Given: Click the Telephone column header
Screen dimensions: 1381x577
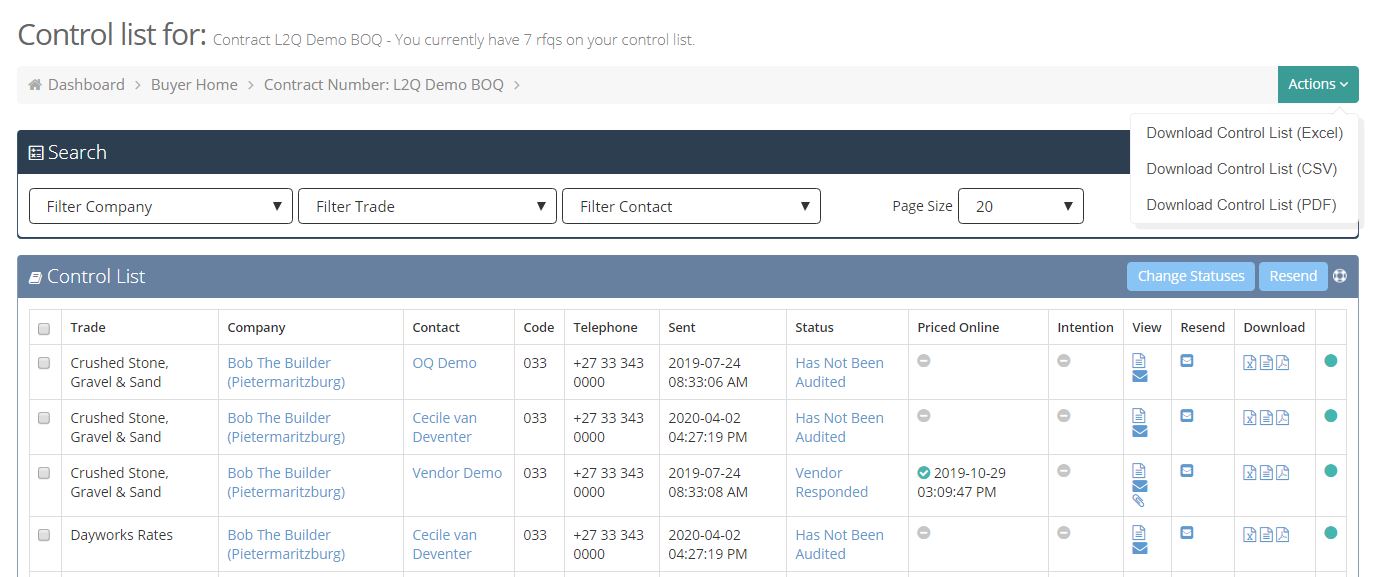Looking at the screenshot, I should pos(606,327).
